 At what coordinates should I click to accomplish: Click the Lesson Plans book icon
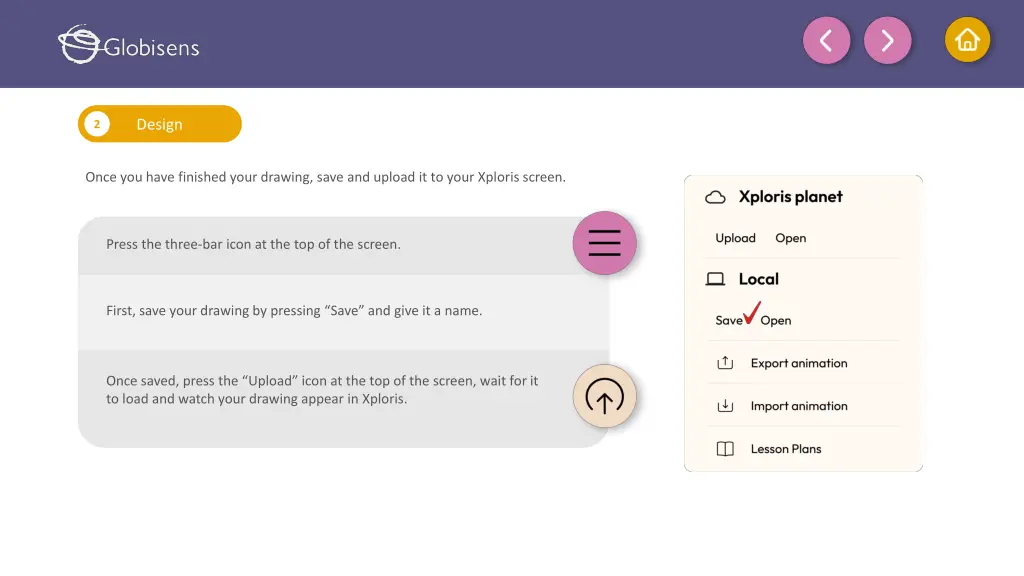[x=725, y=449]
